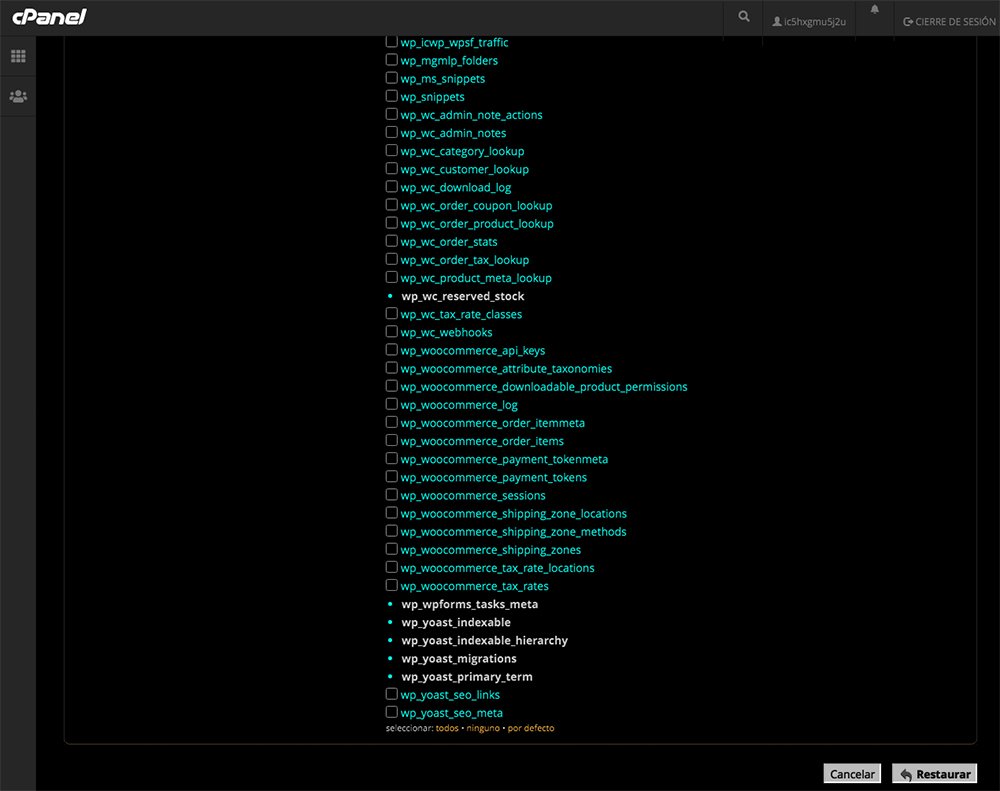Open the ic5hxgmu5j2u user menu

click(809, 22)
